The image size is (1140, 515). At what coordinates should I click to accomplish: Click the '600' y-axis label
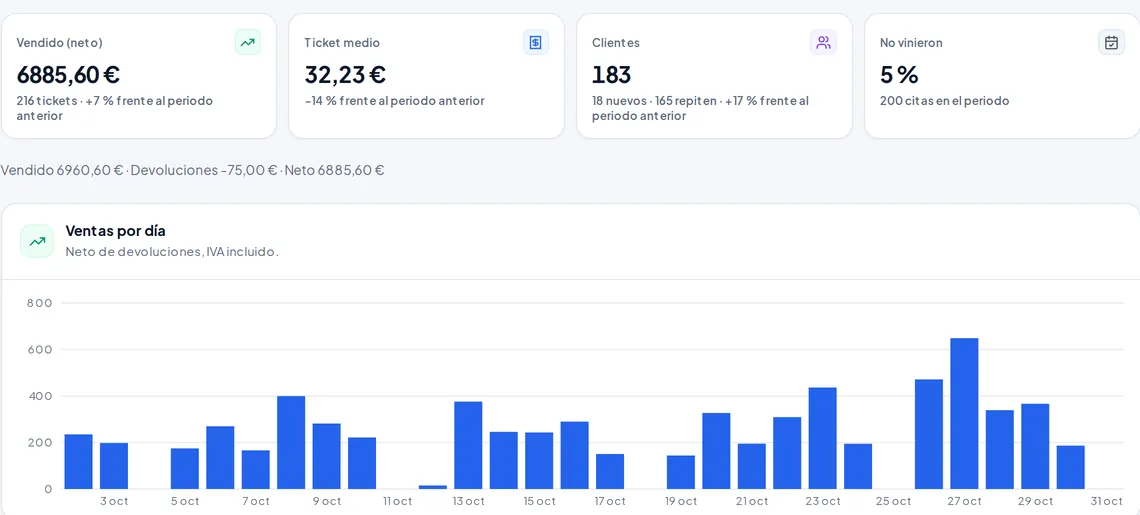point(39,349)
